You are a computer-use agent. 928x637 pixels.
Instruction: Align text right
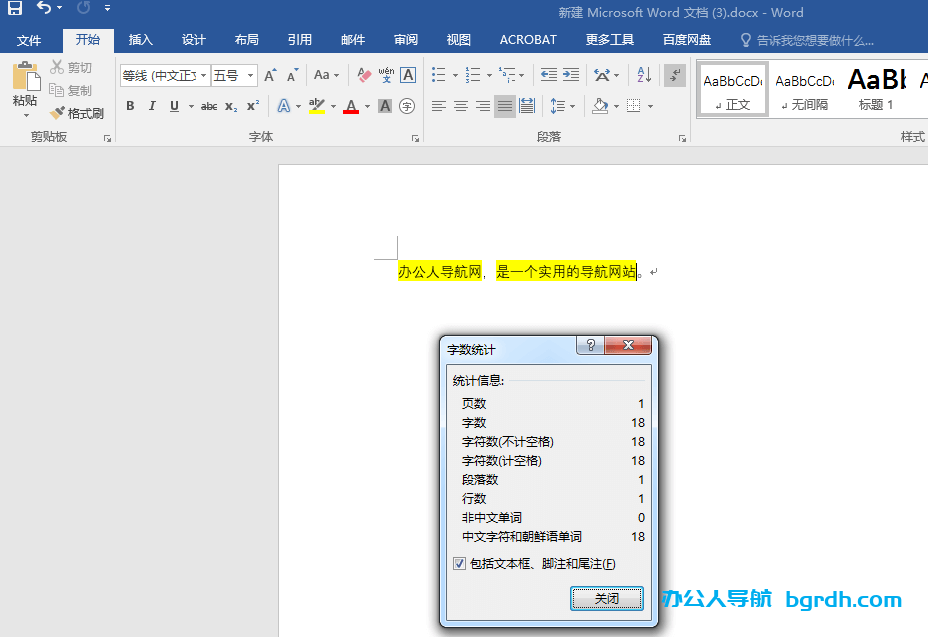click(x=483, y=106)
